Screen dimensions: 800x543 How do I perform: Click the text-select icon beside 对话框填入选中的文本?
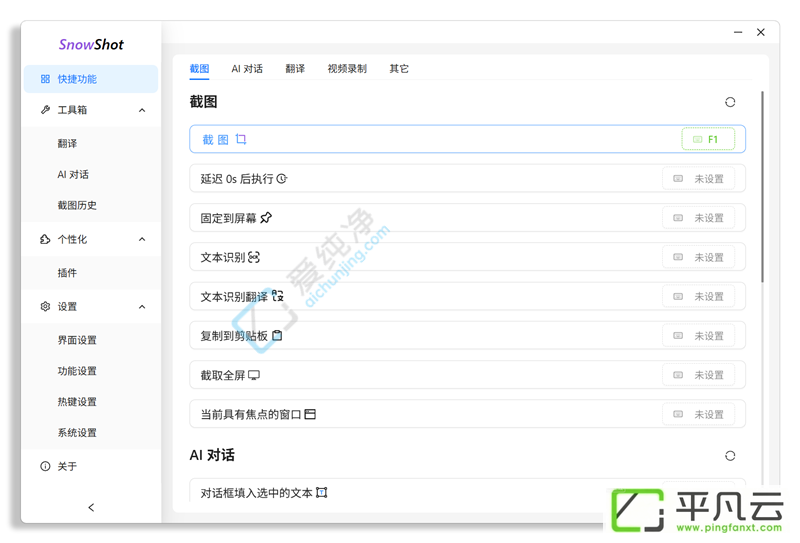[321, 492]
